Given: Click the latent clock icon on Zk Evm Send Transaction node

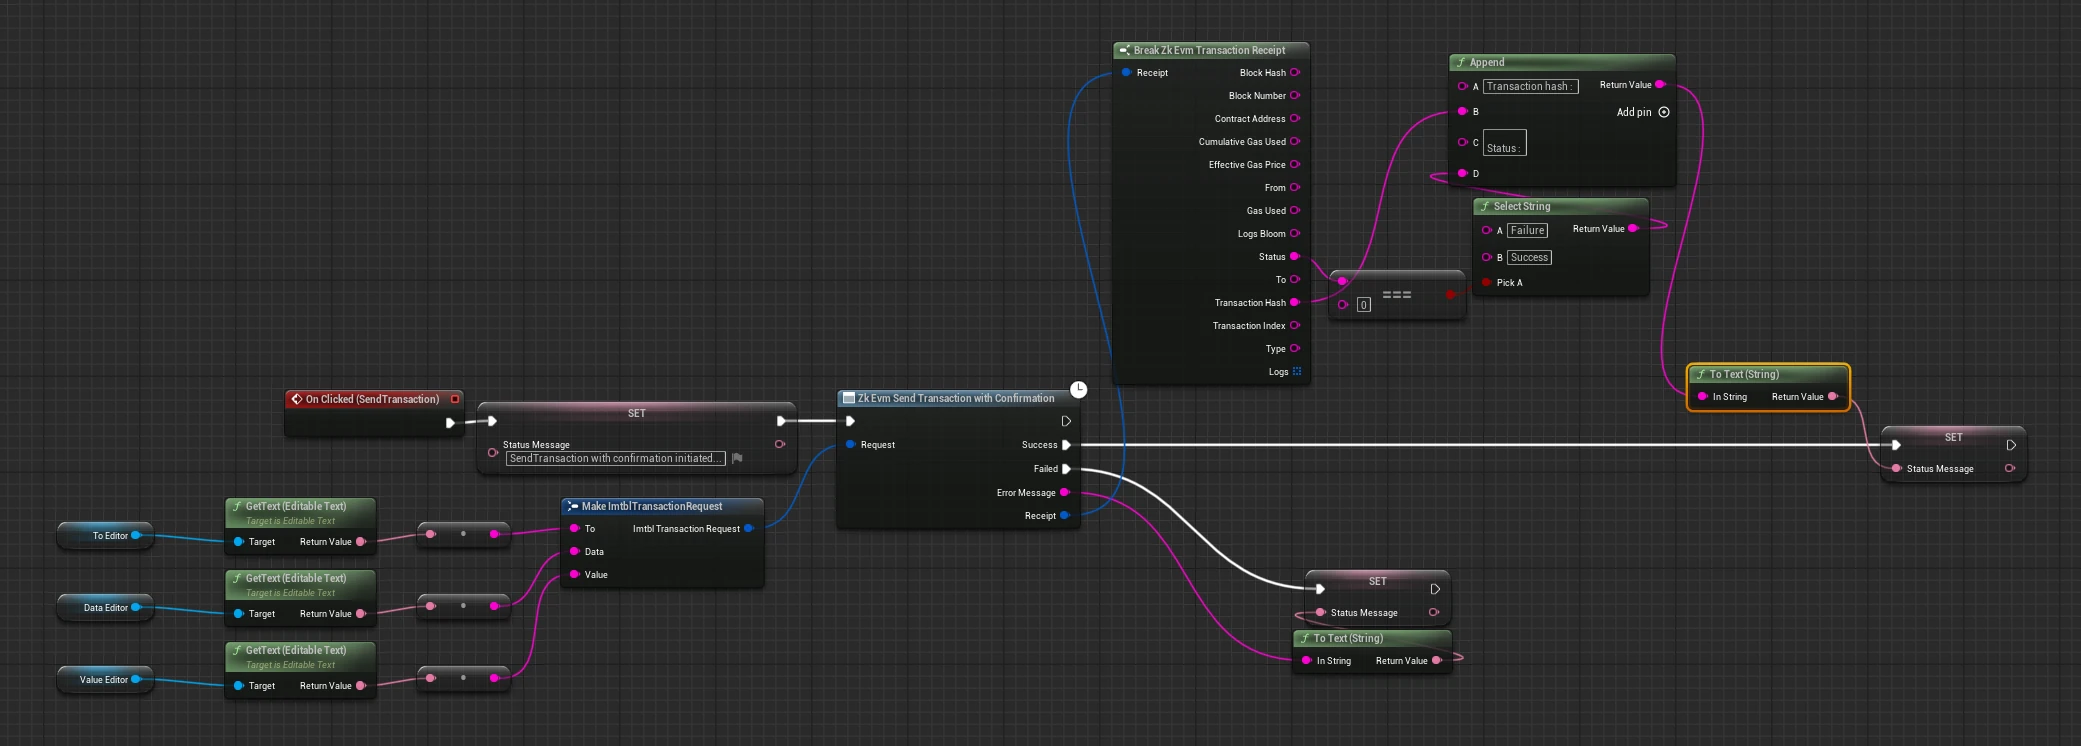Looking at the screenshot, I should [x=1078, y=389].
